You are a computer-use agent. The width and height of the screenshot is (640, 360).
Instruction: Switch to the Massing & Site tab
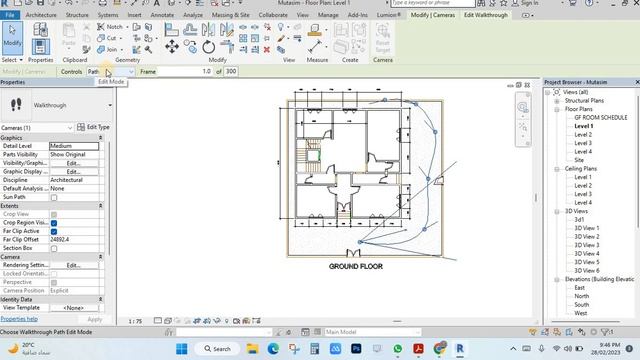[231, 15]
